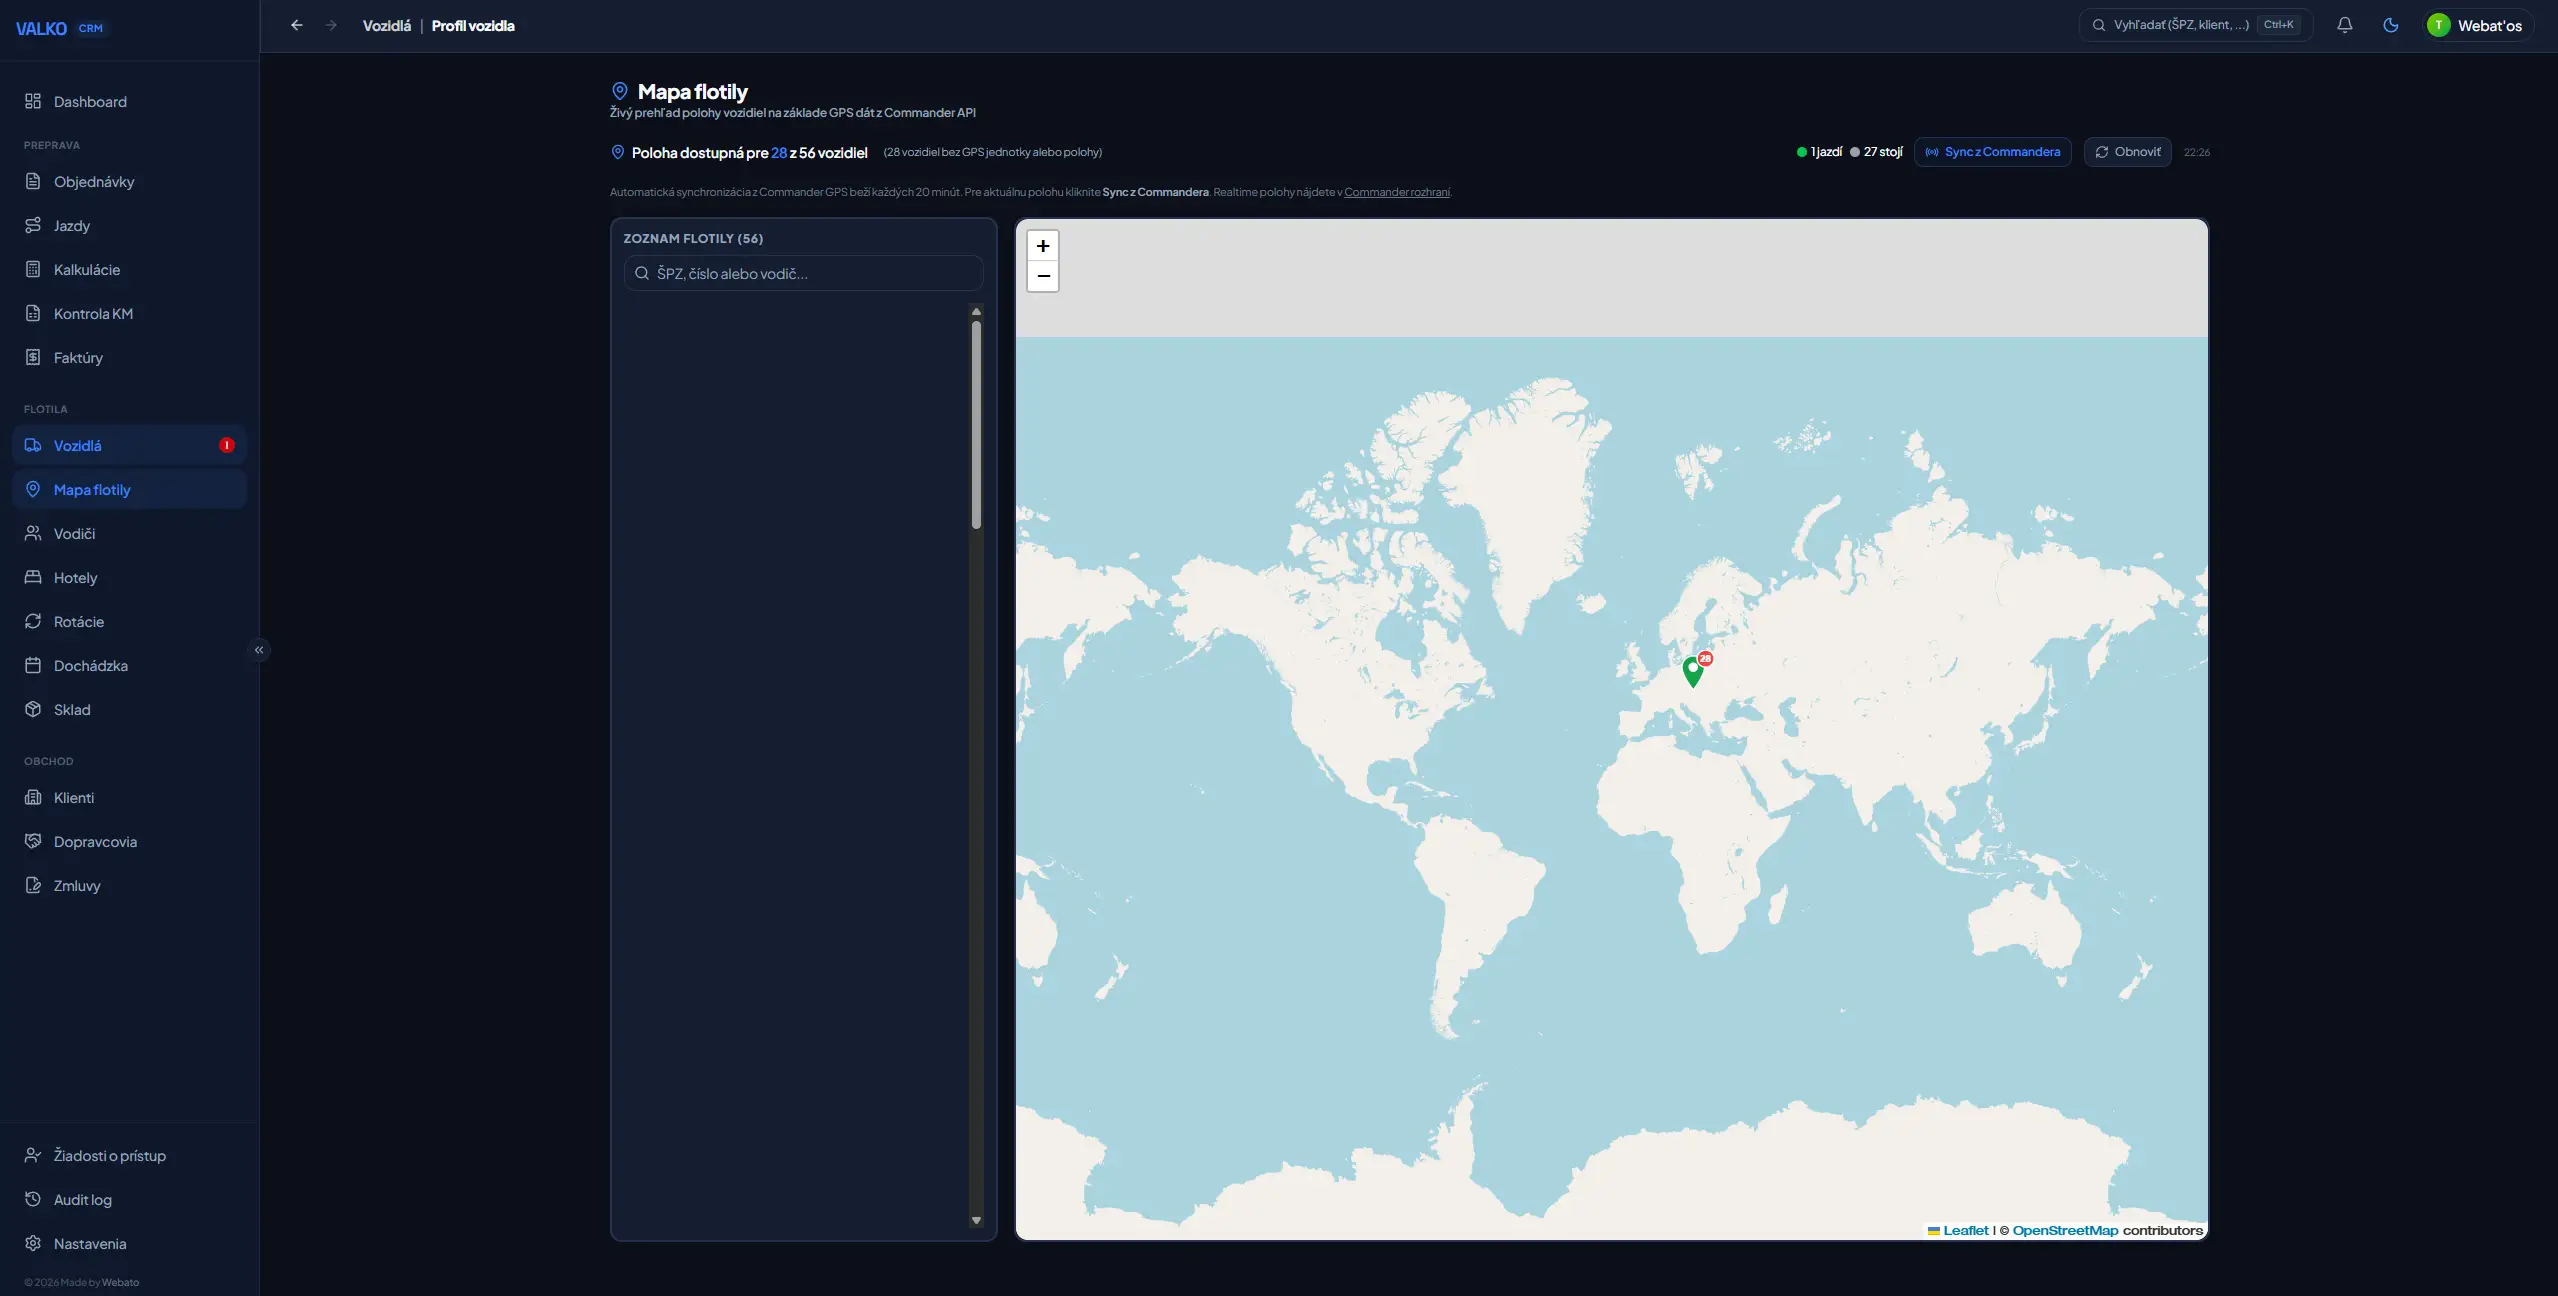Viewport: 2558px width, 1296px height.
Task: Click the red 28 cluster badge on map
Action: pyautogui.click(x=1706, y=658)
